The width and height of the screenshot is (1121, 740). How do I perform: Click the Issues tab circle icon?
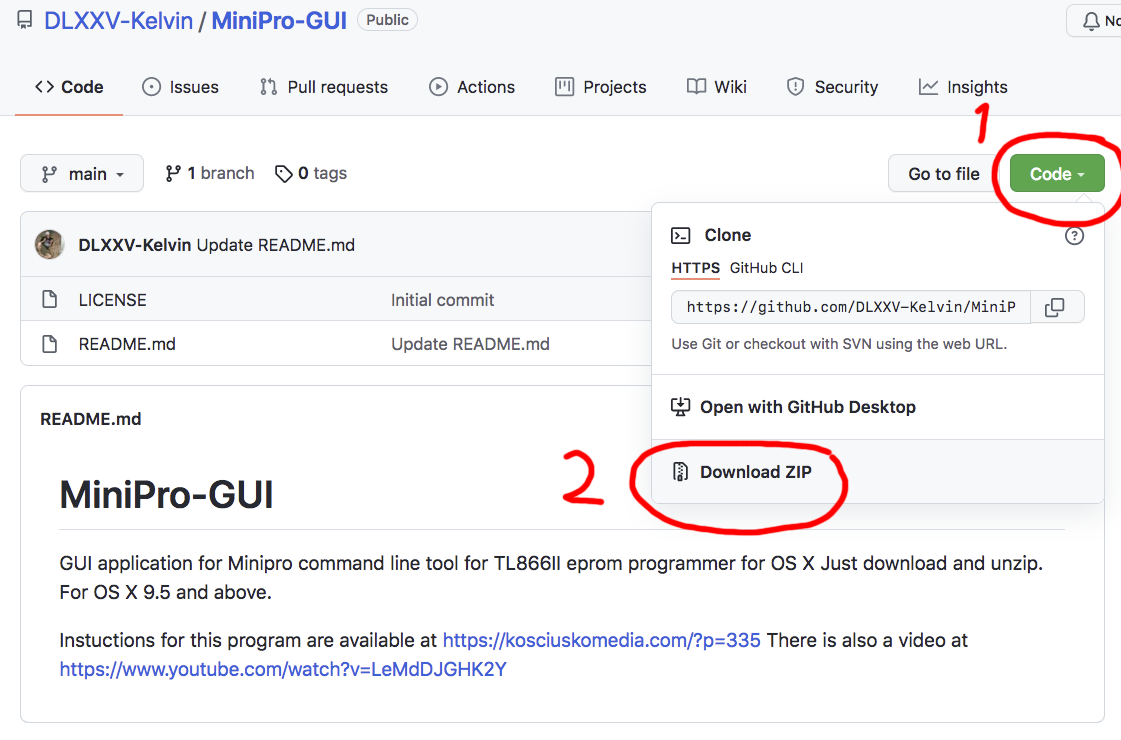tap(152, 87)
